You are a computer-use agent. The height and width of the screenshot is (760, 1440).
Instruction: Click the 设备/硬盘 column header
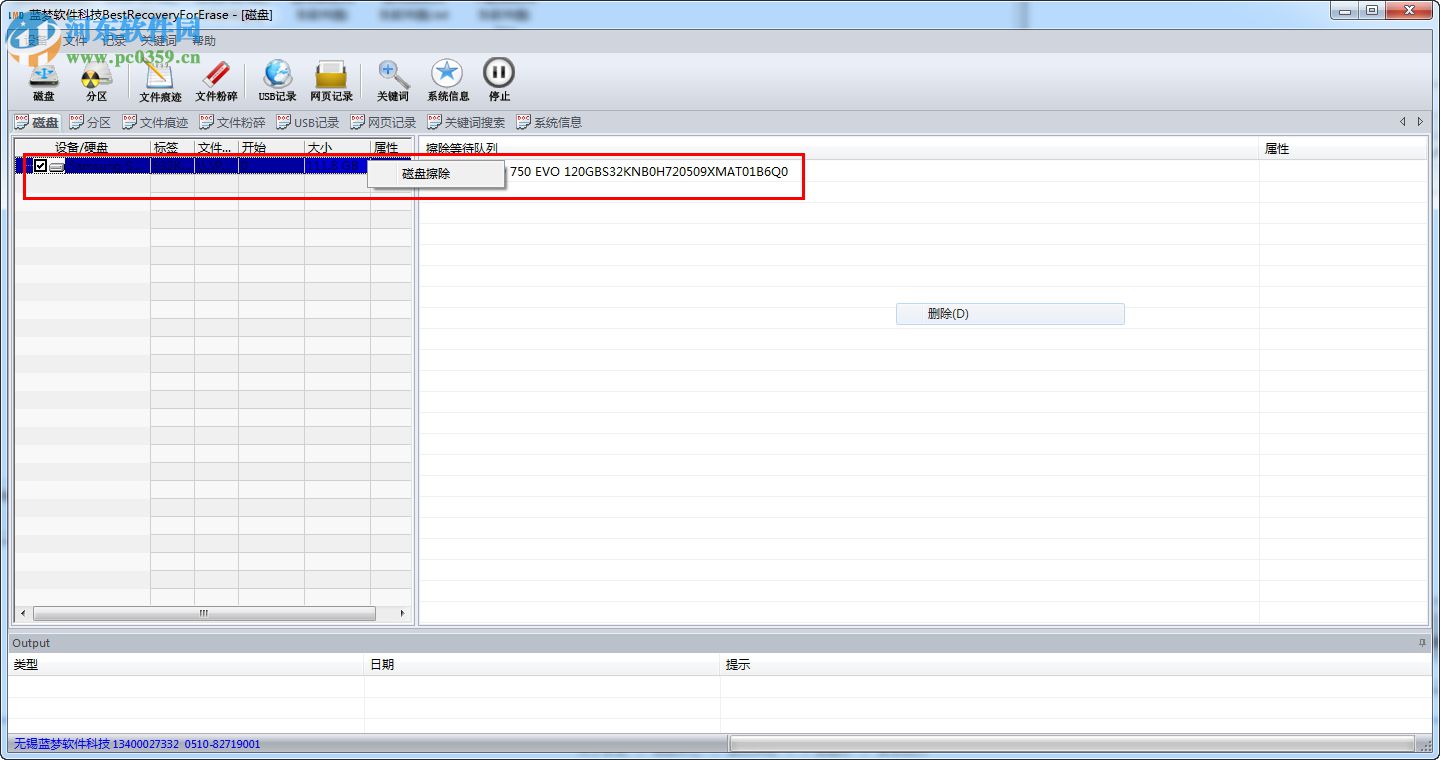(x=82, y=148)
